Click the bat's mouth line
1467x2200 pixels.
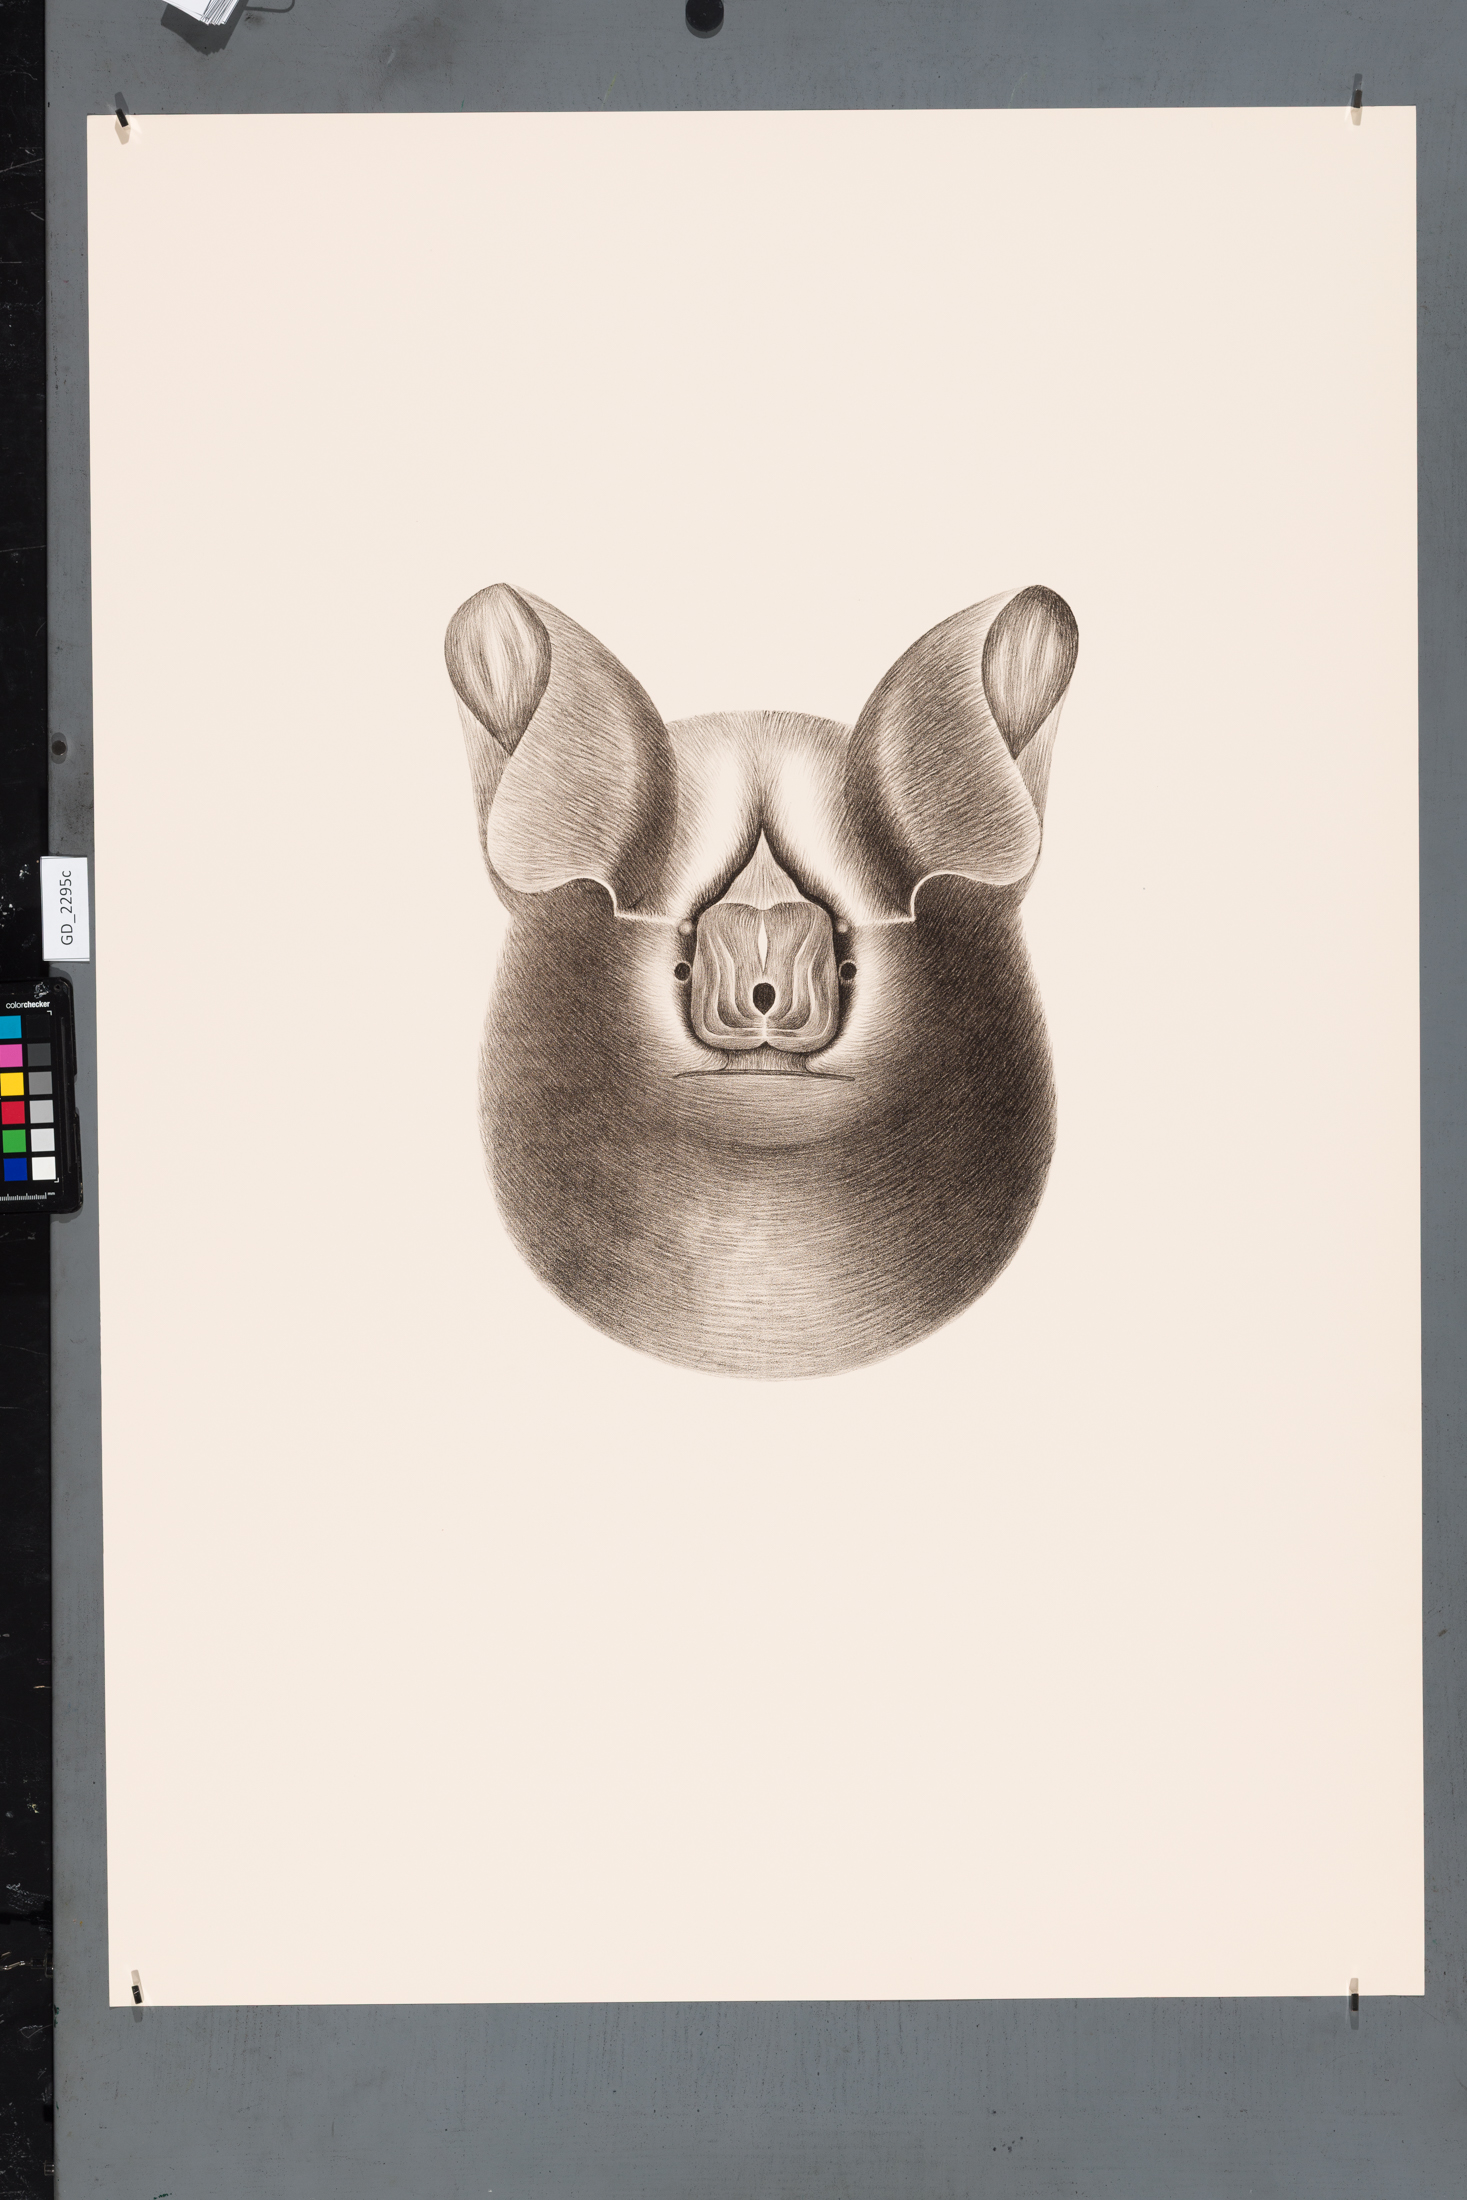pos(762,1074)
